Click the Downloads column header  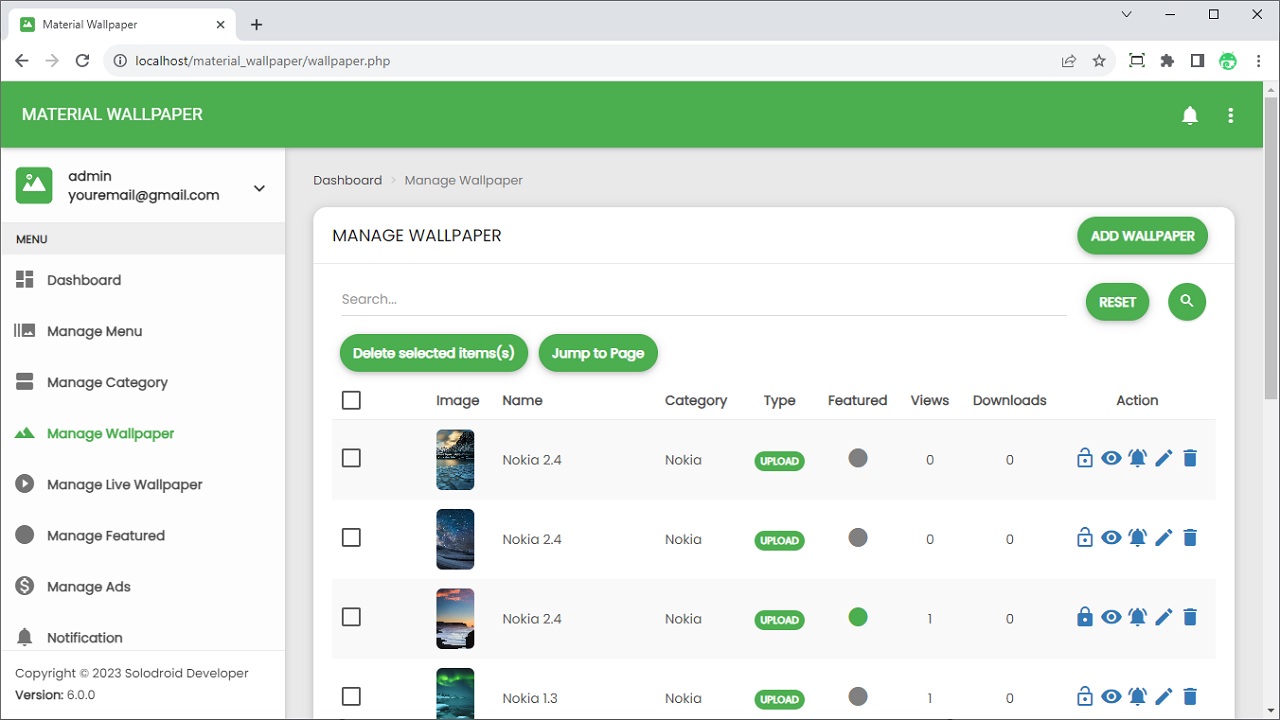1009,400
